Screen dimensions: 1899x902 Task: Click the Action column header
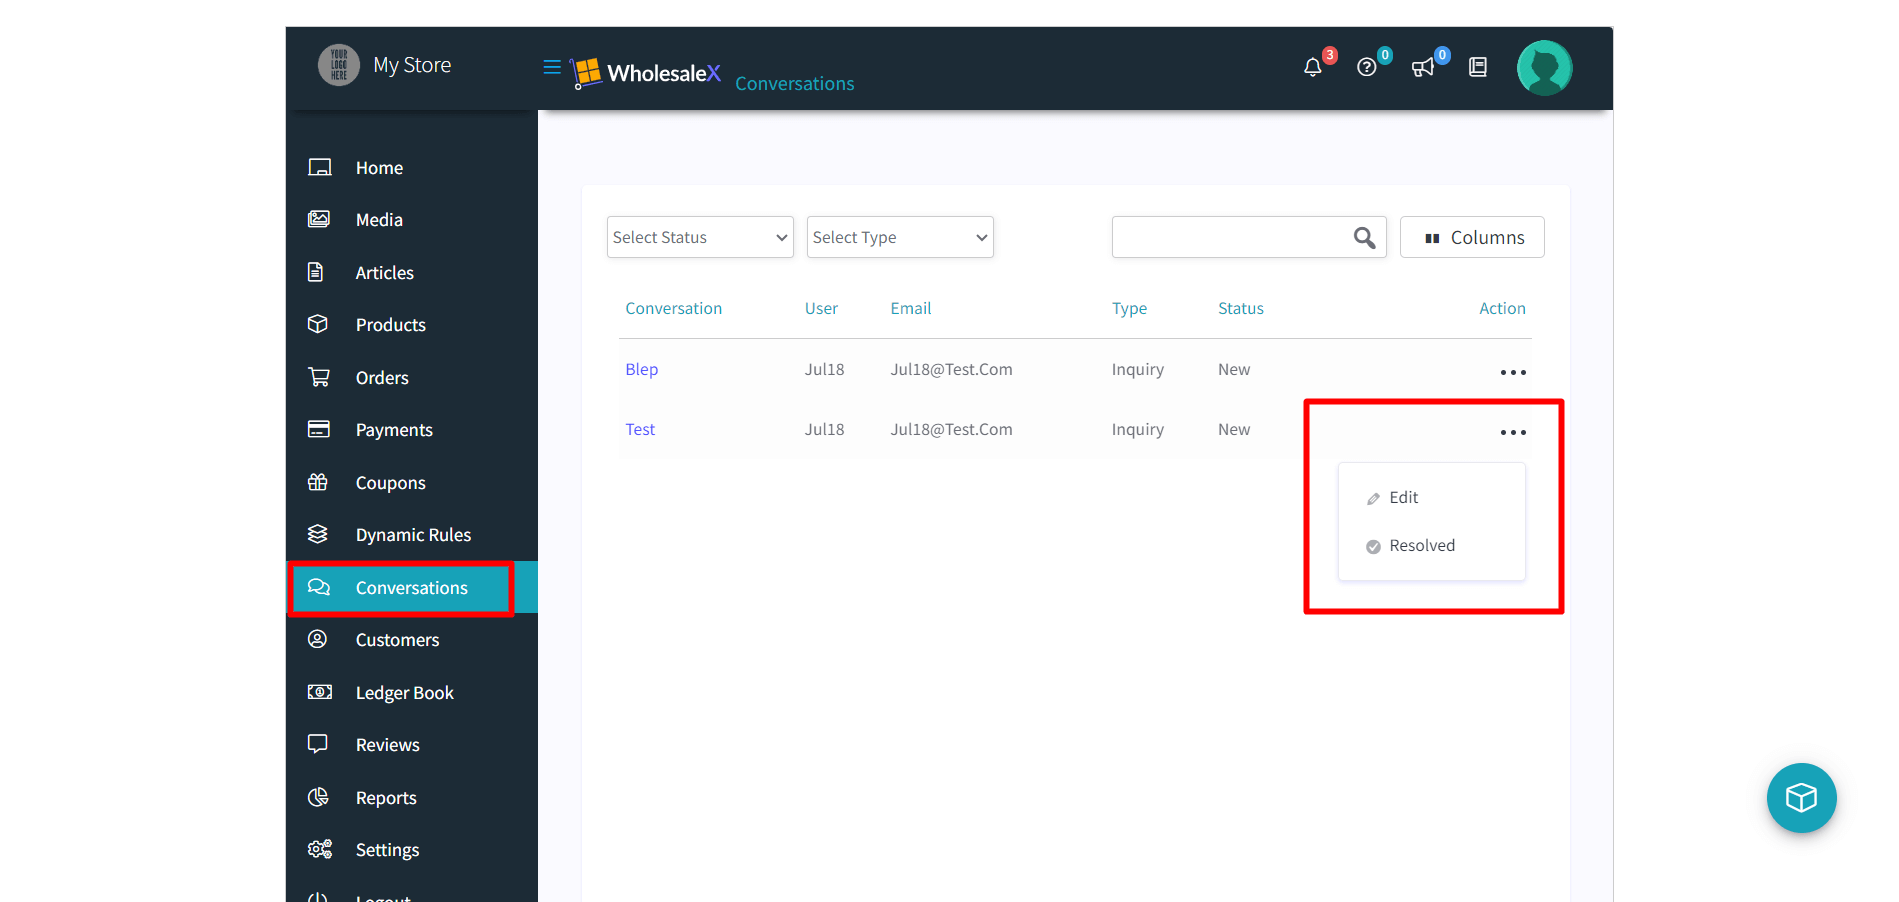pos(1502,308)
